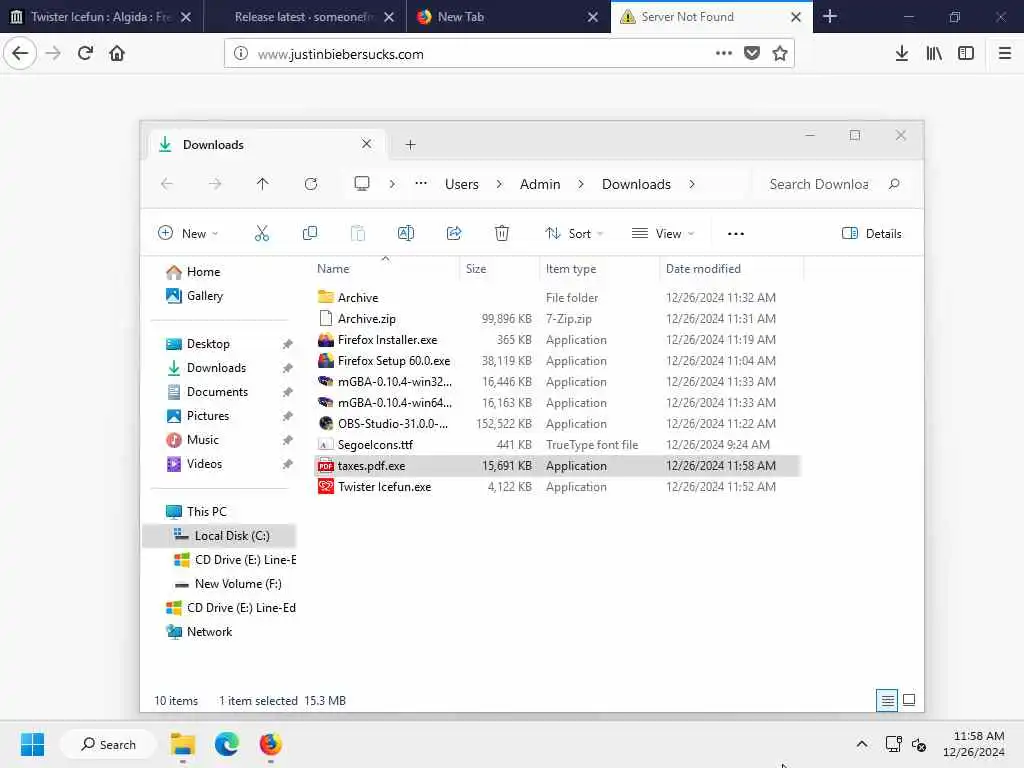Viewport: 1024px width, 768px height.
Task: Add a new File Explorer tab
Action: click(410, 144)
